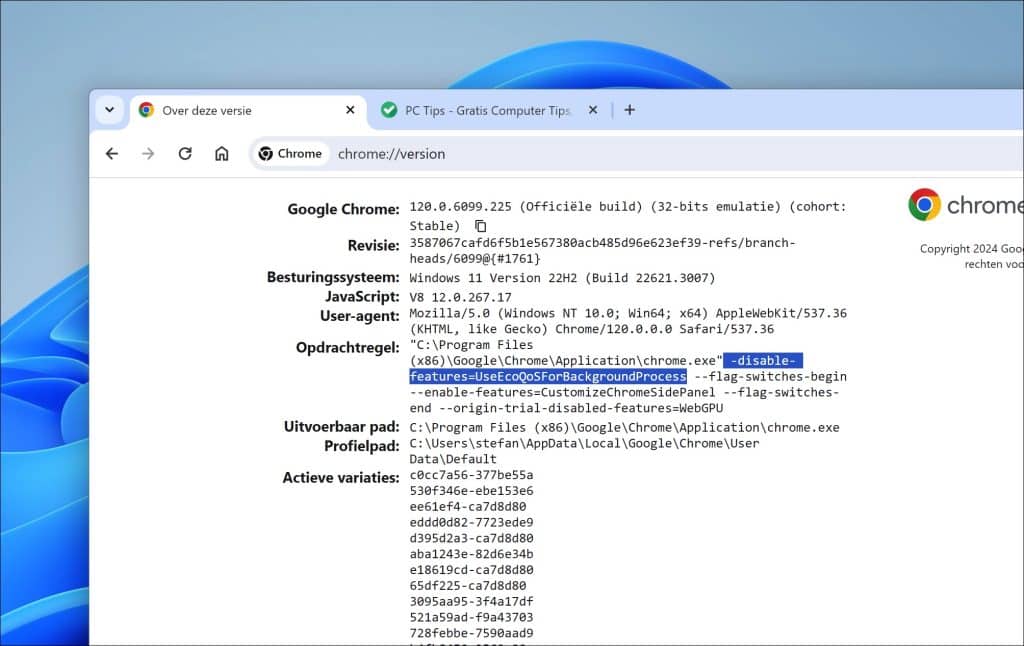Click the Profielpad C:\Users\stefan value
Viewport: 1024px width, 646px height.
click(x=584, y=451)
